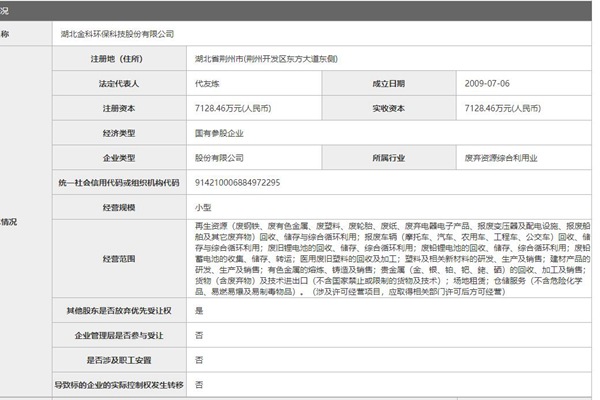Screen dimensions: 600x400
Task: Click the 是否涉及职工安置 label cell
Action: (118, 359)
